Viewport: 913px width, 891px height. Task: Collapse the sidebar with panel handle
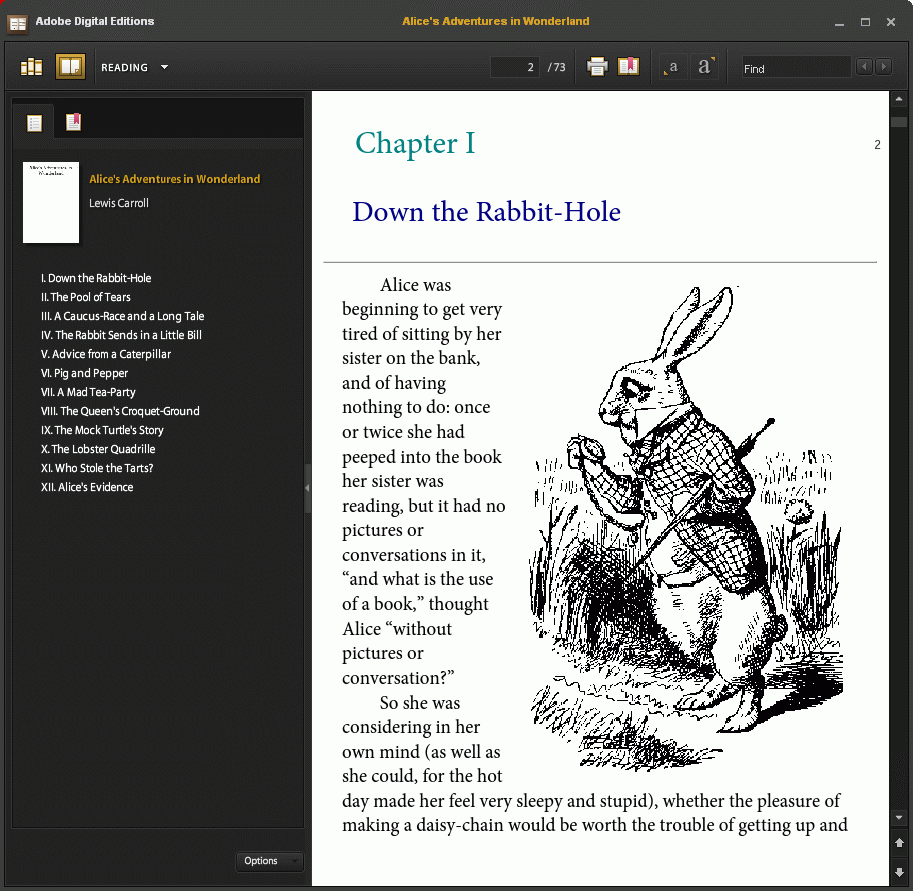tap(307, 488)
